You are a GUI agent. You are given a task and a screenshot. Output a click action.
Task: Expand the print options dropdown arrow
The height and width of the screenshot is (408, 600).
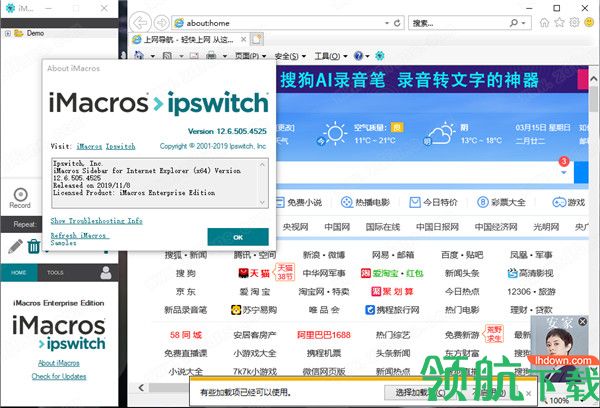pos(225,56)
